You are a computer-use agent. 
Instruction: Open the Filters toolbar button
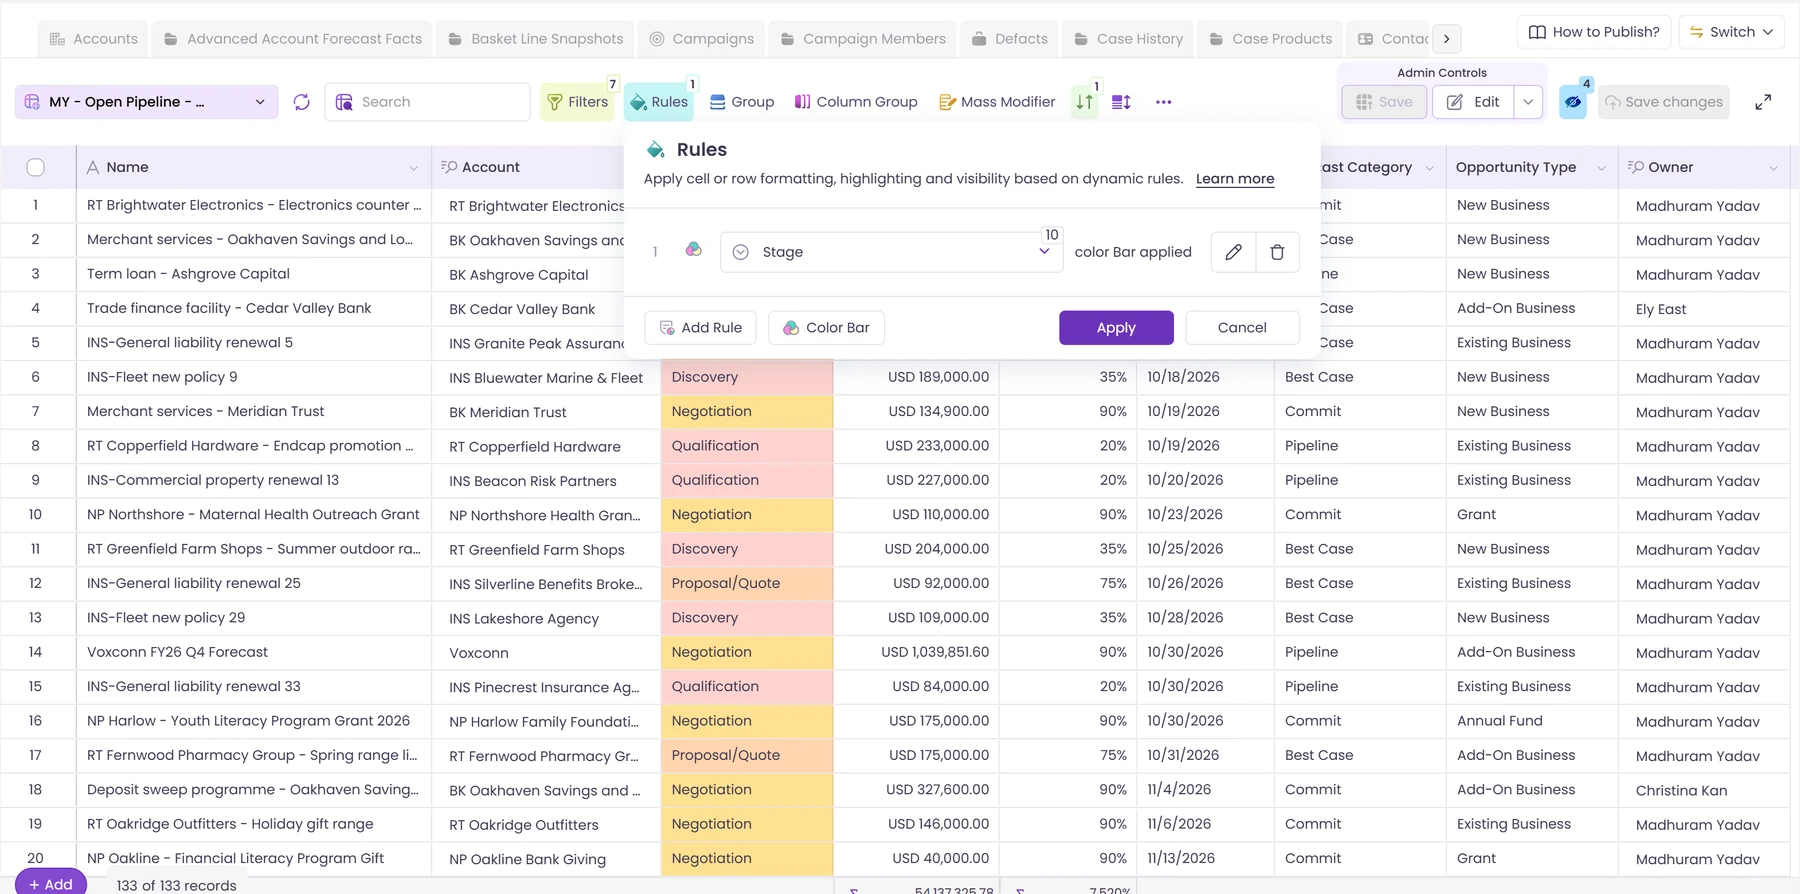[578, 102]
